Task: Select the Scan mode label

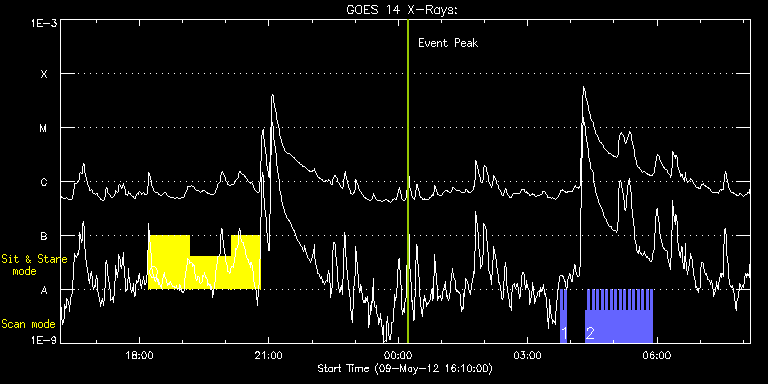Action: click(28, 324)
